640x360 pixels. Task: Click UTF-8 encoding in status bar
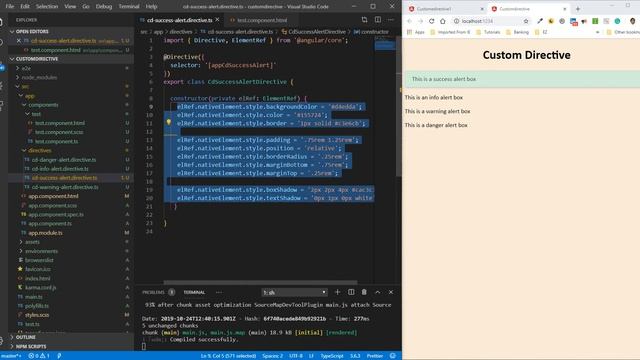296,356
